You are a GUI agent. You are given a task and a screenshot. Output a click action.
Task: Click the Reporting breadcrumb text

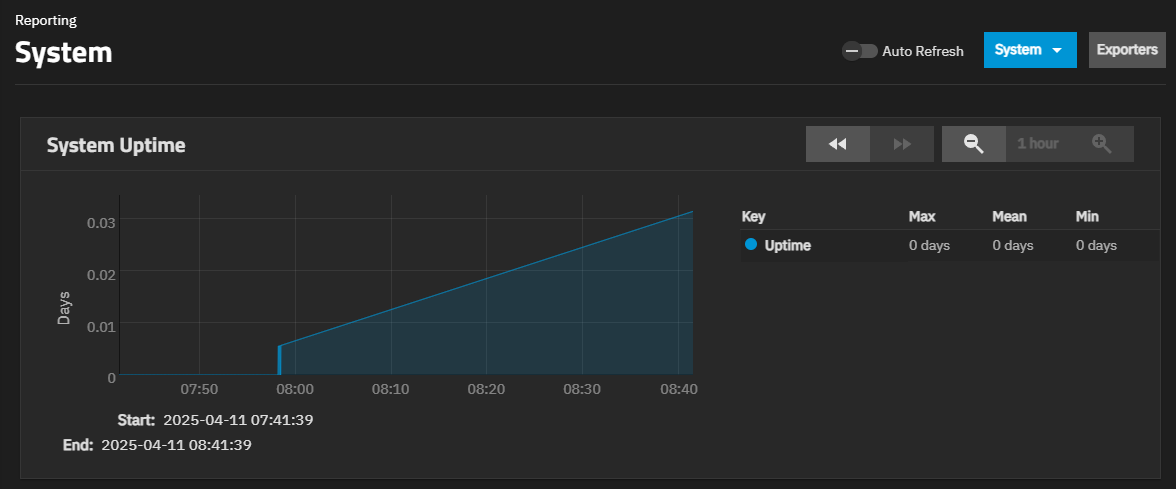tap(46, 20)
